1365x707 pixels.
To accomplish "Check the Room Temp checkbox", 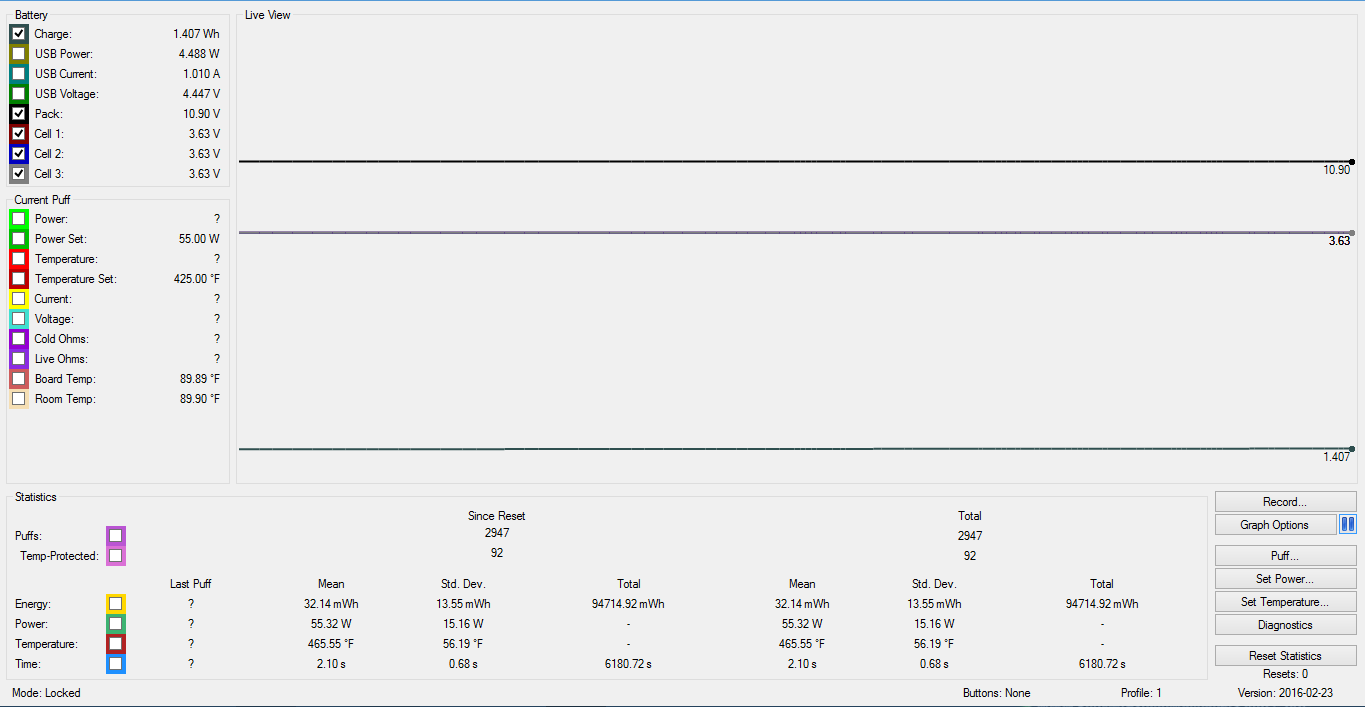I will coord(19,399).
